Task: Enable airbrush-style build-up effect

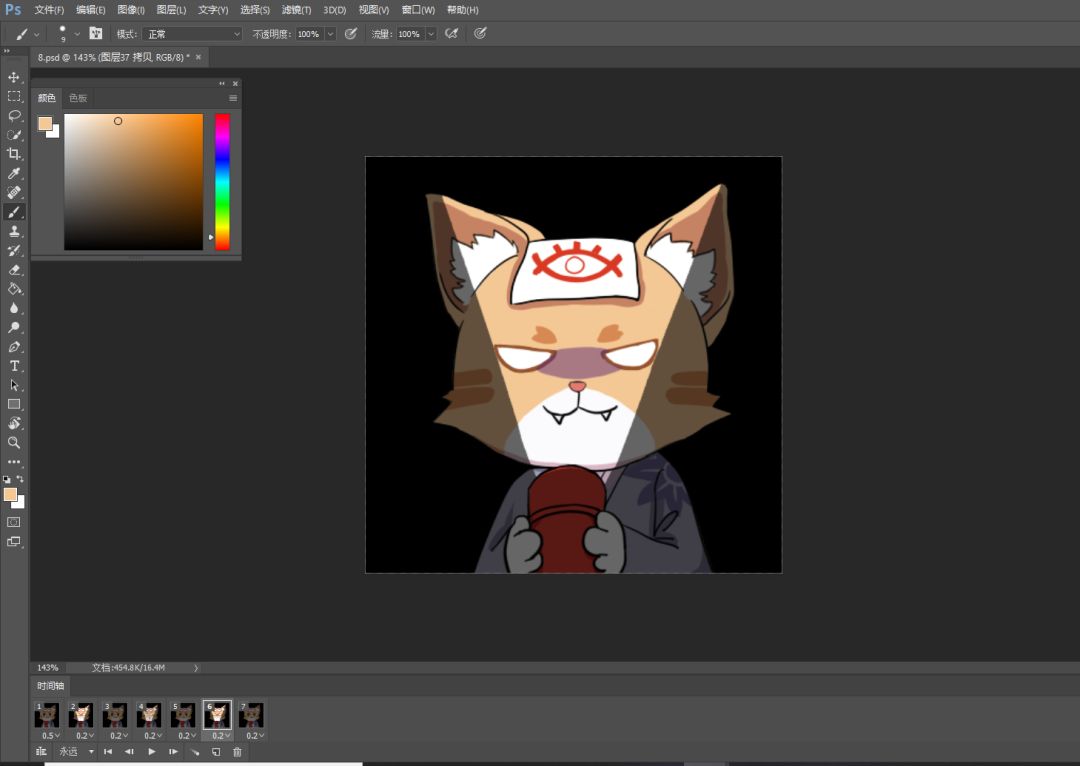Action: coord(451,33)
